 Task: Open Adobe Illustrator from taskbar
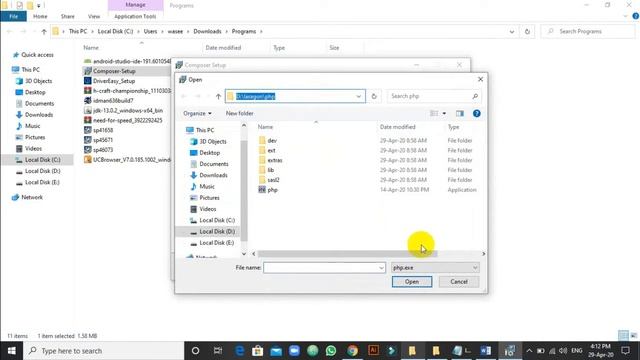373,351
